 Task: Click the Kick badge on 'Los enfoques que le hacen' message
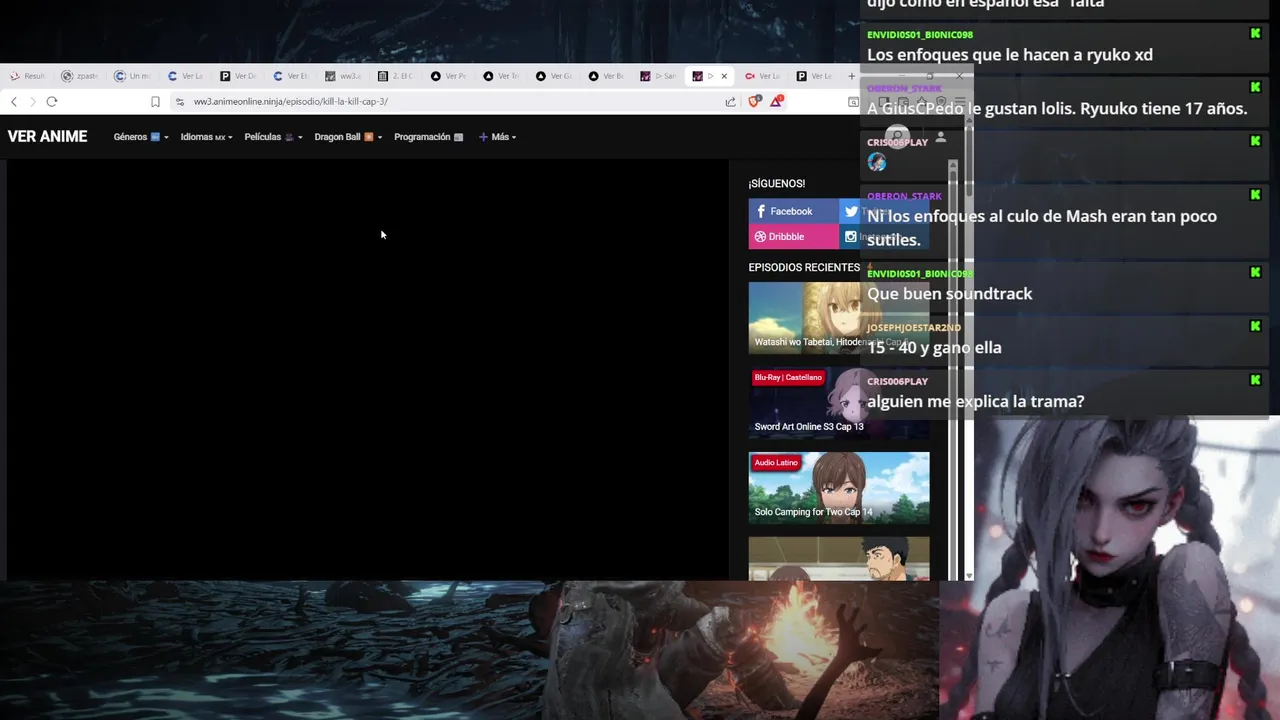tap(1256, 34)
